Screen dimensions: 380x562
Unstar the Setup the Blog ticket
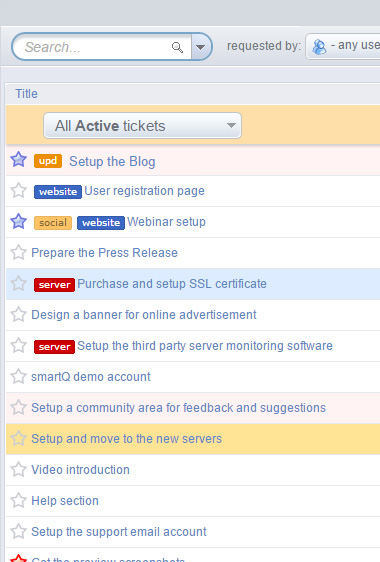point(18,159)
